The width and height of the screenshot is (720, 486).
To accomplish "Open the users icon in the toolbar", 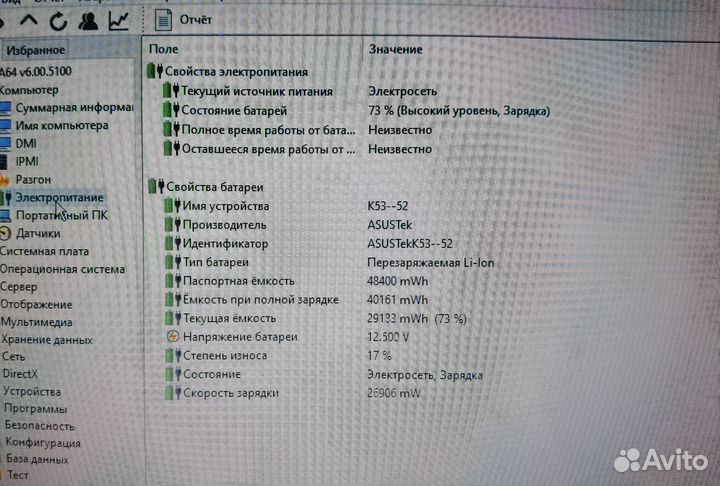I will (88, 19).
